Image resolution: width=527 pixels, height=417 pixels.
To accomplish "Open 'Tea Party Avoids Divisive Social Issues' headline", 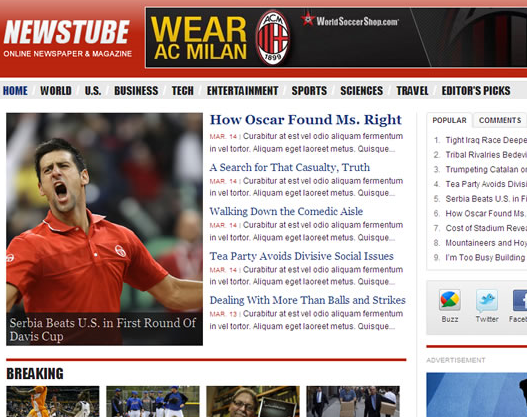I will (301, 256).
